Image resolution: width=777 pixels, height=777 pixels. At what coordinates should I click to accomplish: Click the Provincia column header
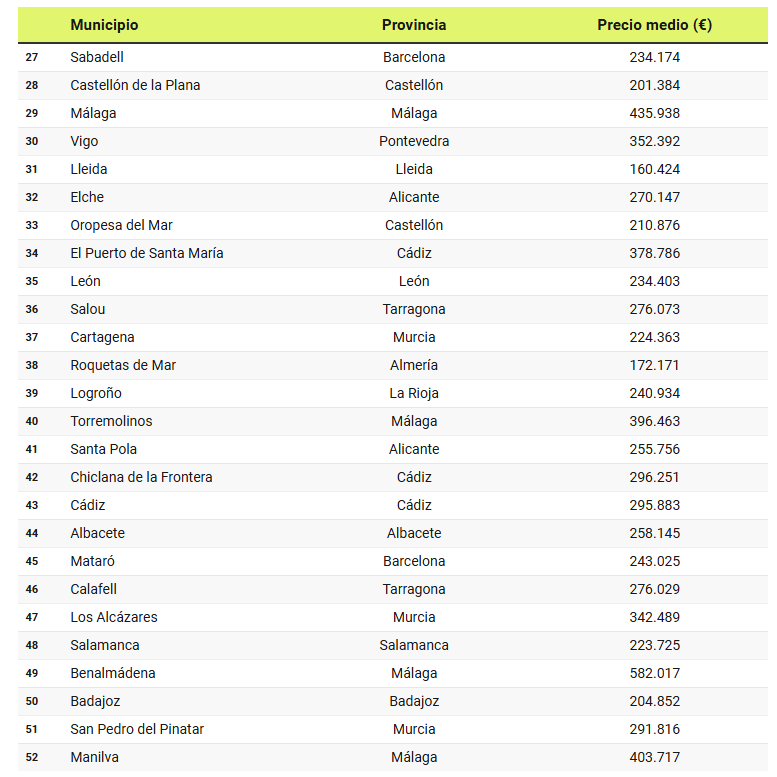(x=414, y=25)
